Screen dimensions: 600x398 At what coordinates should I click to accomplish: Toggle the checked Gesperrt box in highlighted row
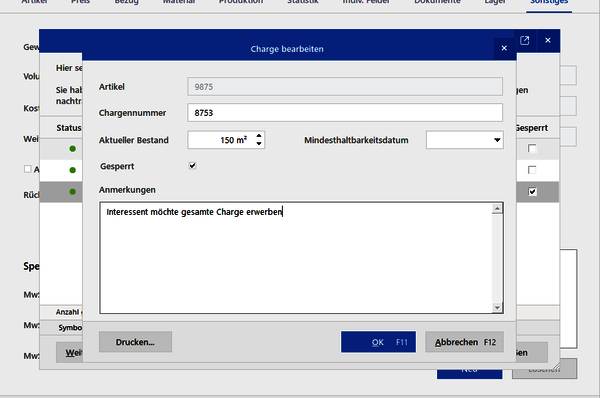[532, 191]
